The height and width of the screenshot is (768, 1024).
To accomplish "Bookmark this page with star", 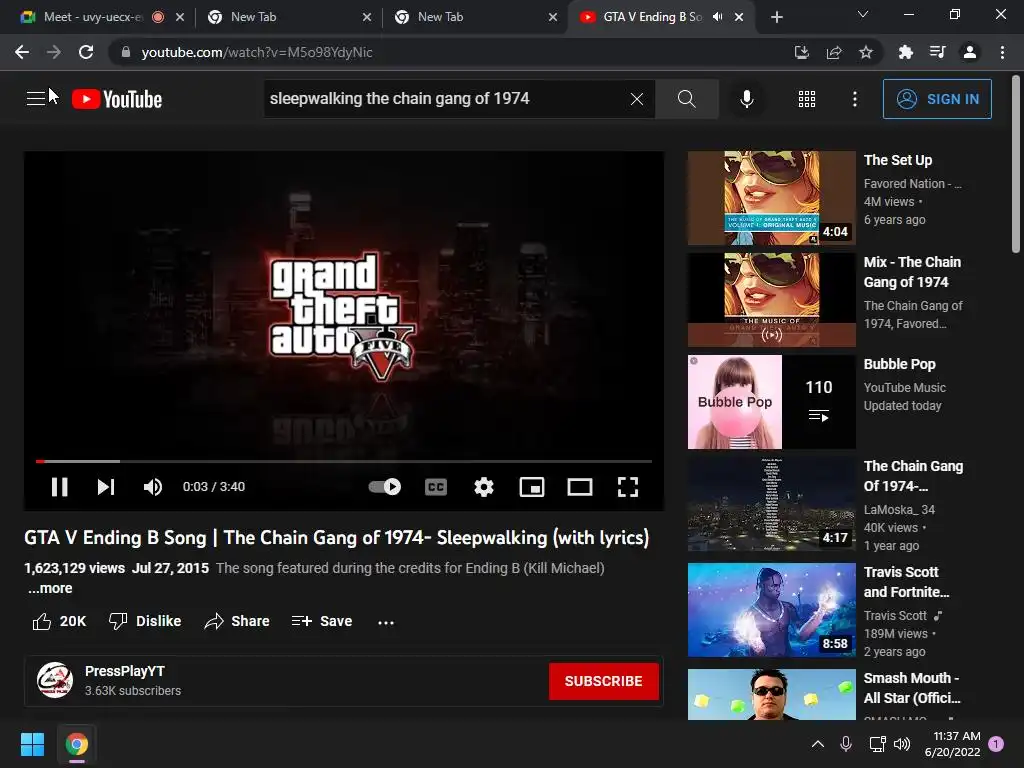I will click(x=866, y=52).
